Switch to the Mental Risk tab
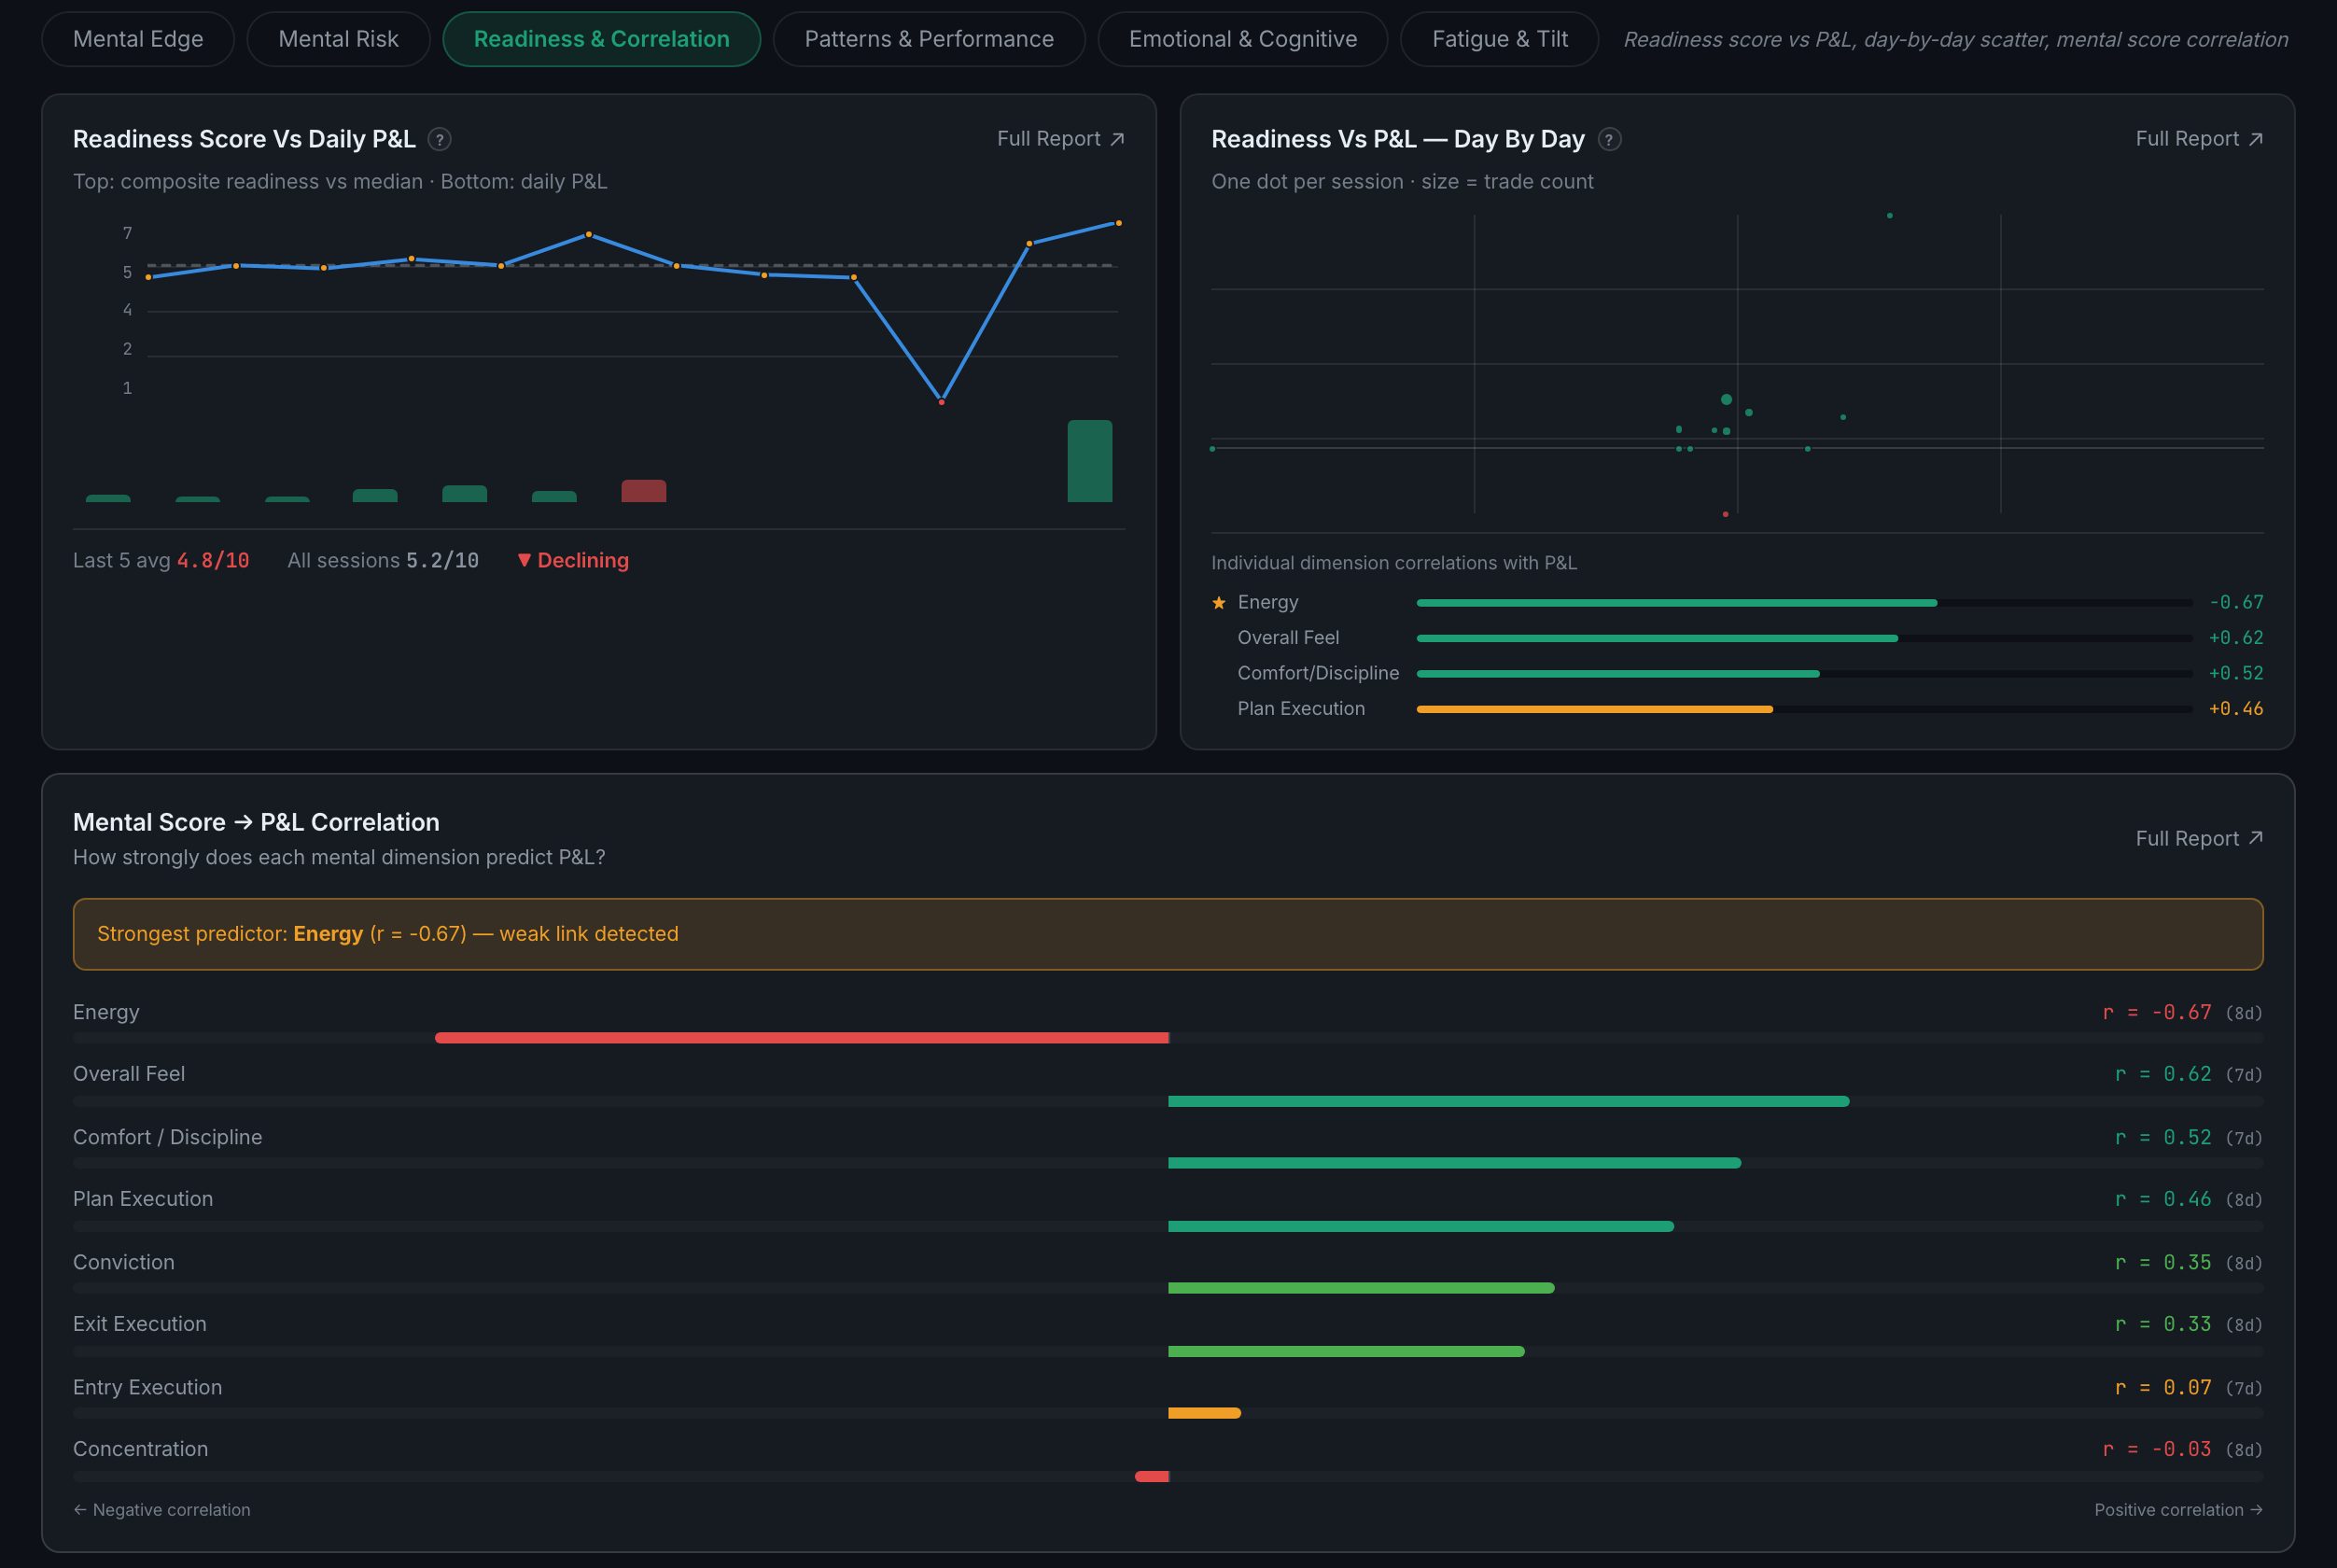 point(338,39)
